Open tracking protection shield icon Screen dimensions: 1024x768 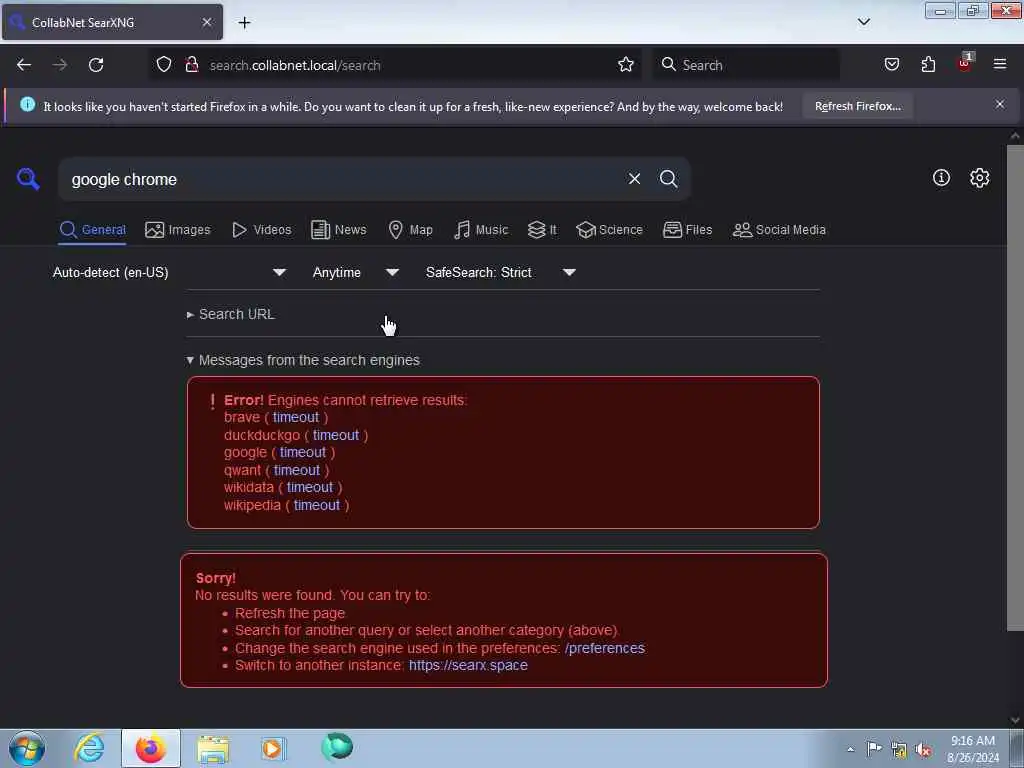[x=163, y=65]
